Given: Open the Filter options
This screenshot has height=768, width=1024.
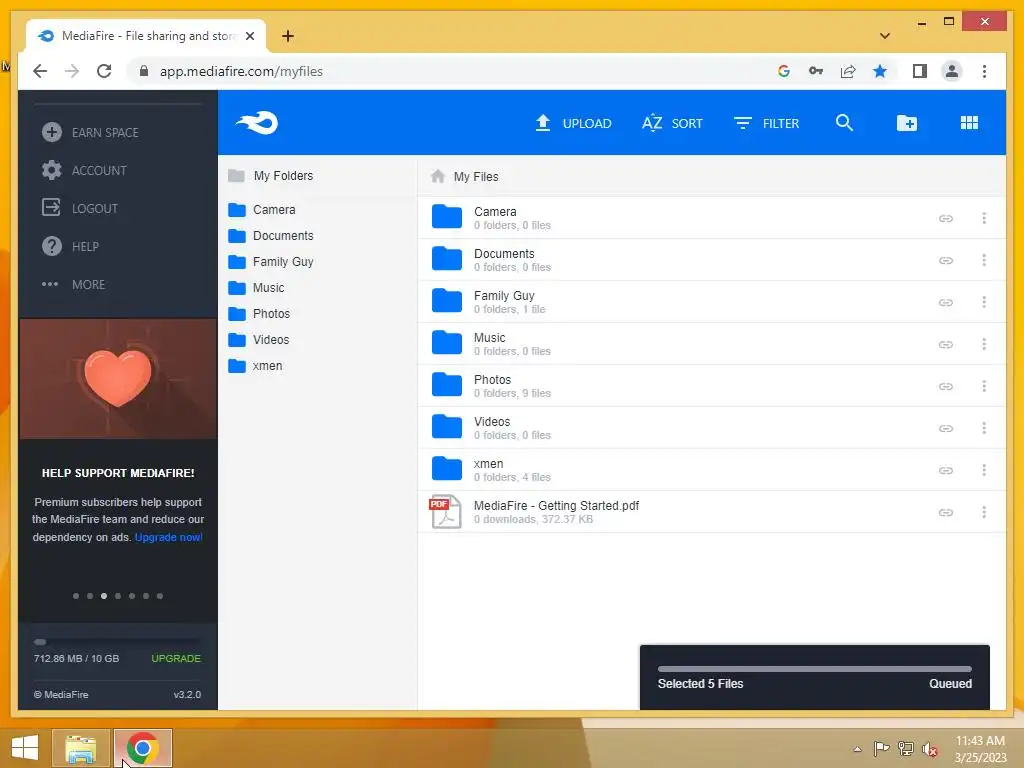Looking at the screenshot, I should click(x=766, y=123).
